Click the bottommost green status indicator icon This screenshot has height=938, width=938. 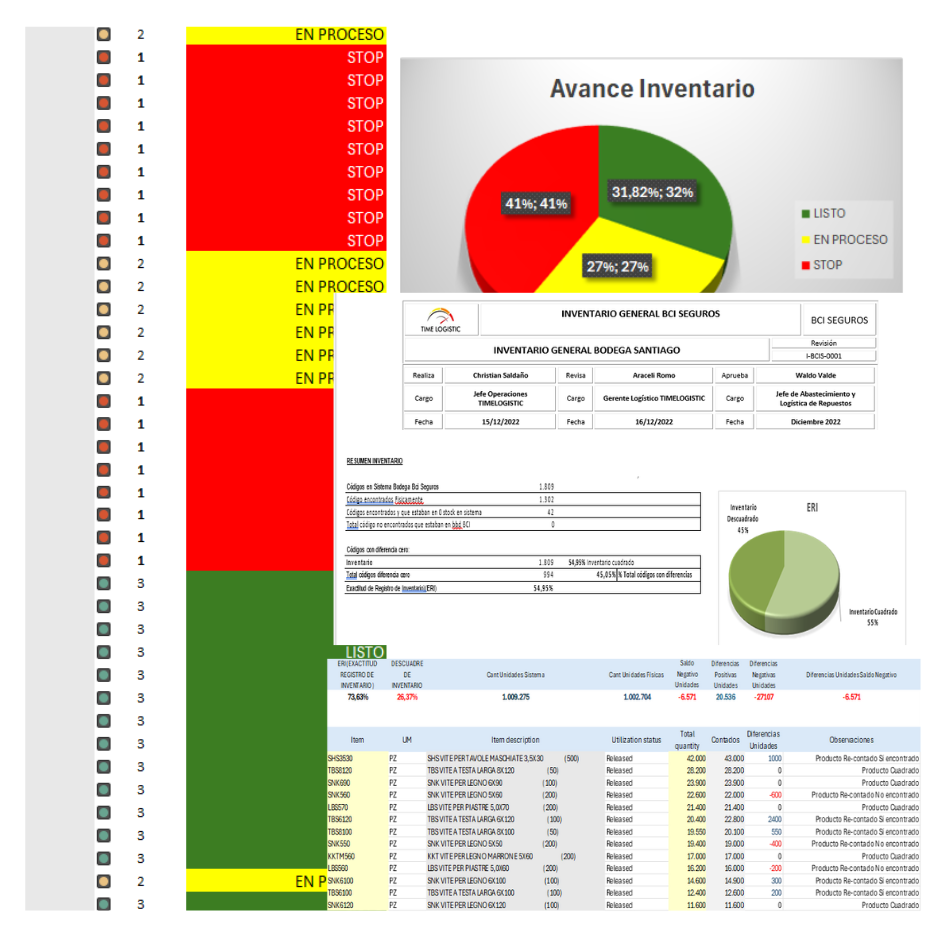[103, 904]
